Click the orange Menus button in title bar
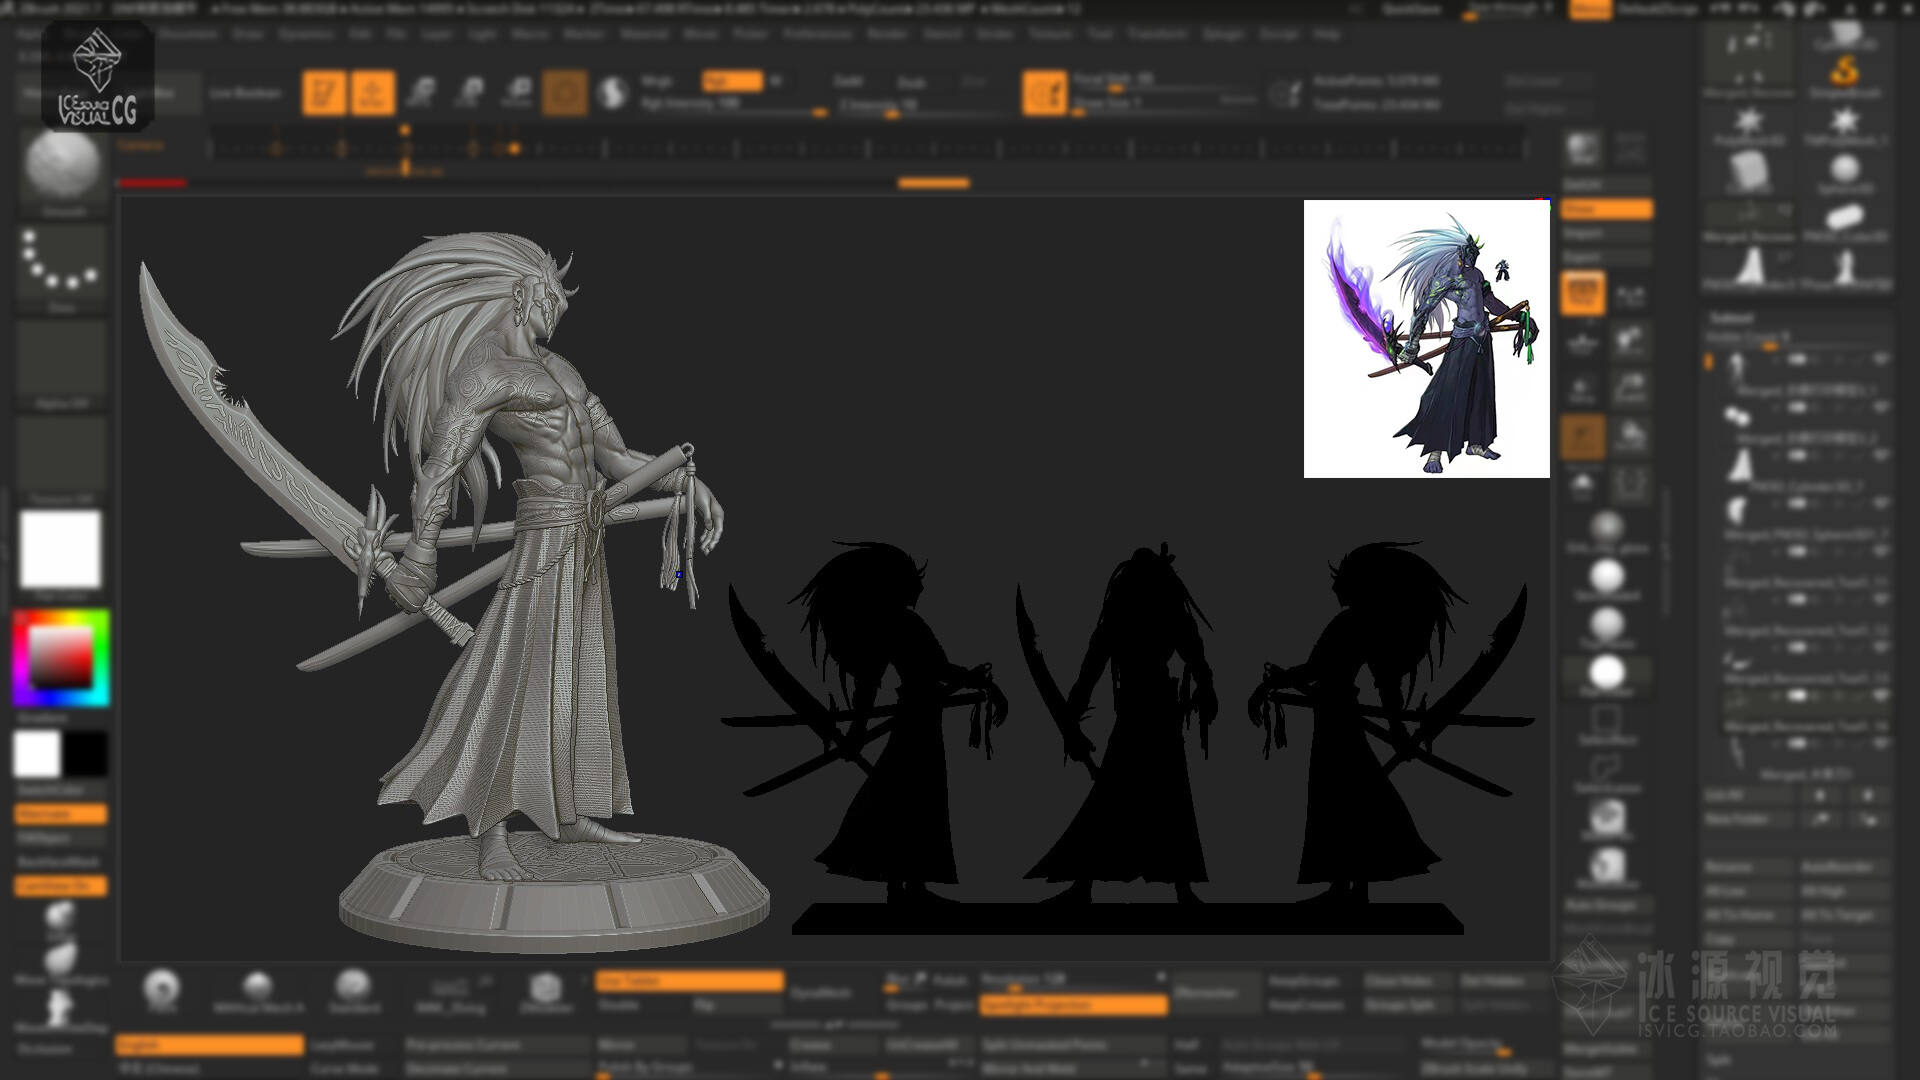 pos(1590,9)
